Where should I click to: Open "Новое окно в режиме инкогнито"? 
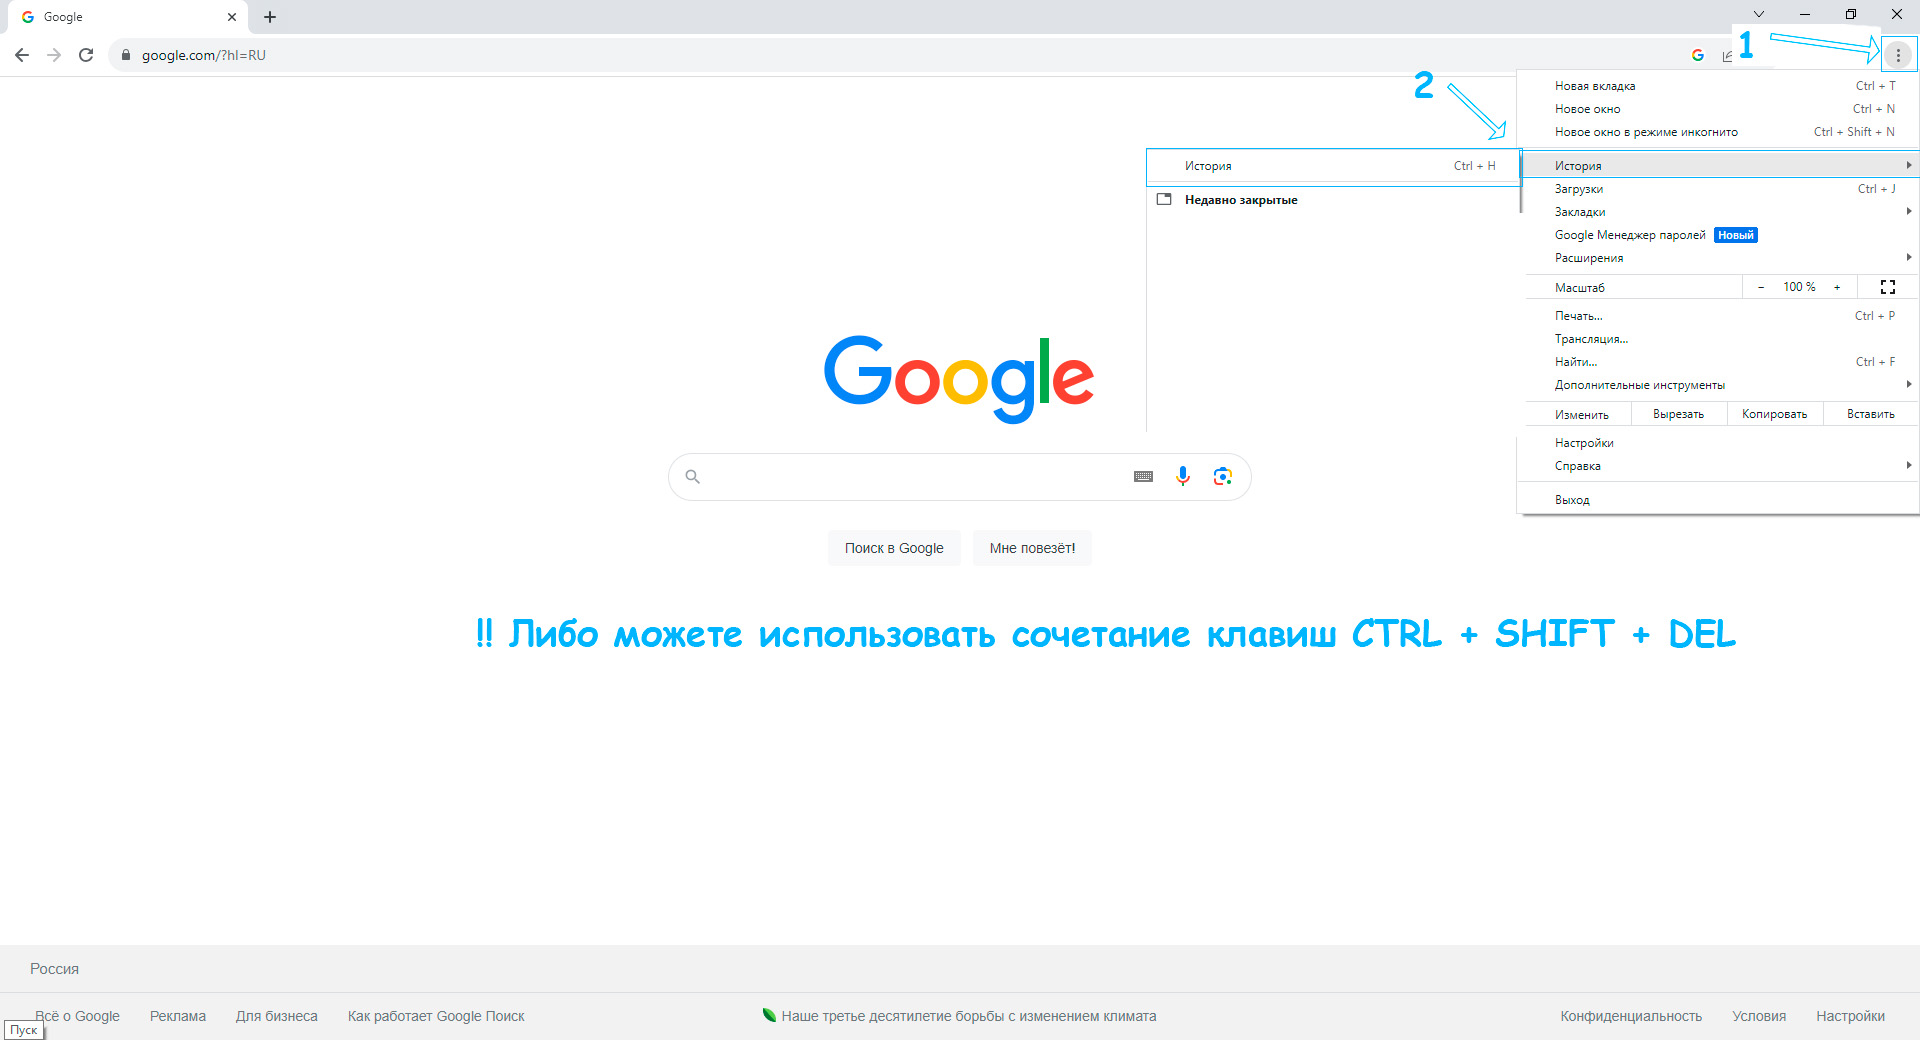coord(1718,132)
